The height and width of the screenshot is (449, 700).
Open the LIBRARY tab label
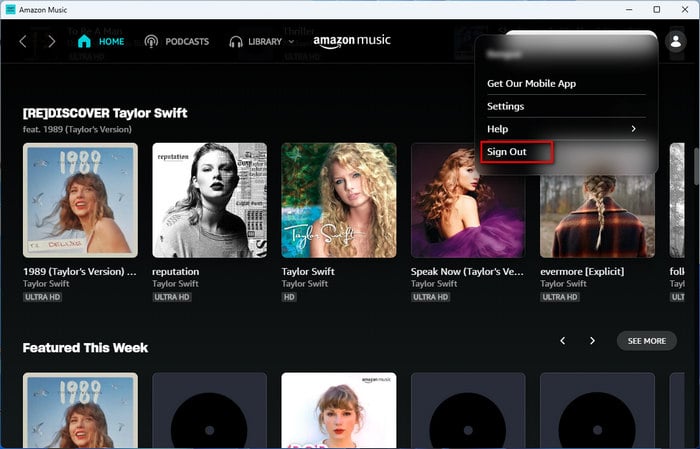point(265,42)
